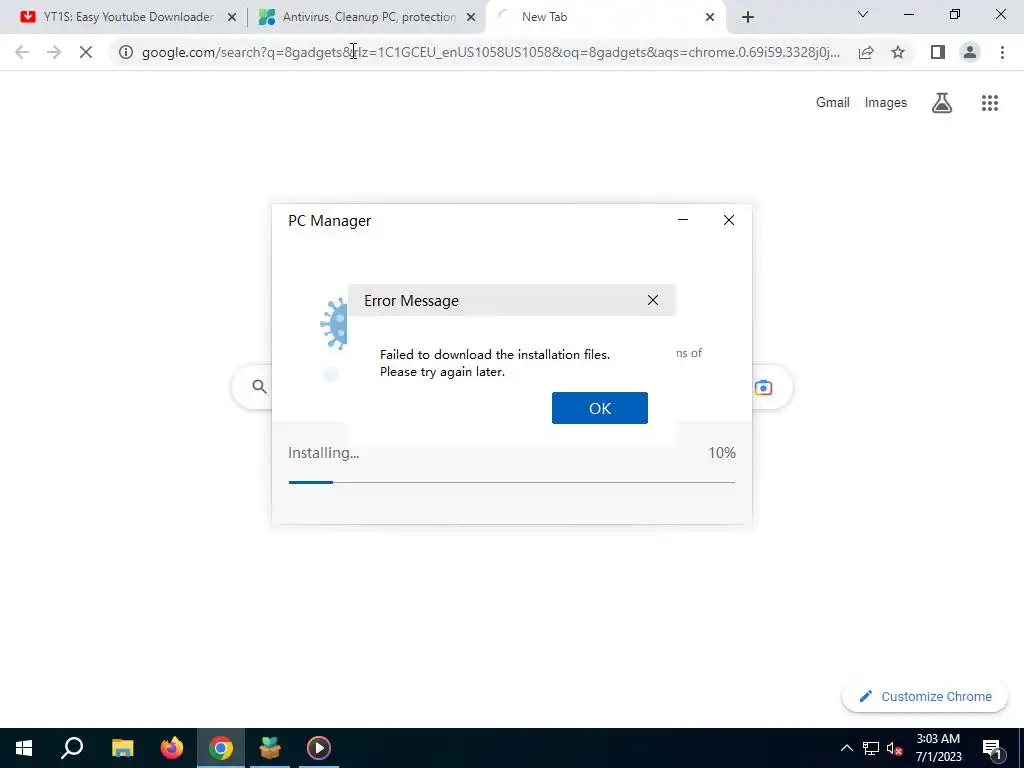Image resolution: width=1024 pixels, height=768 pixels.
Task: Open network status tray icon
Action: 871,748
